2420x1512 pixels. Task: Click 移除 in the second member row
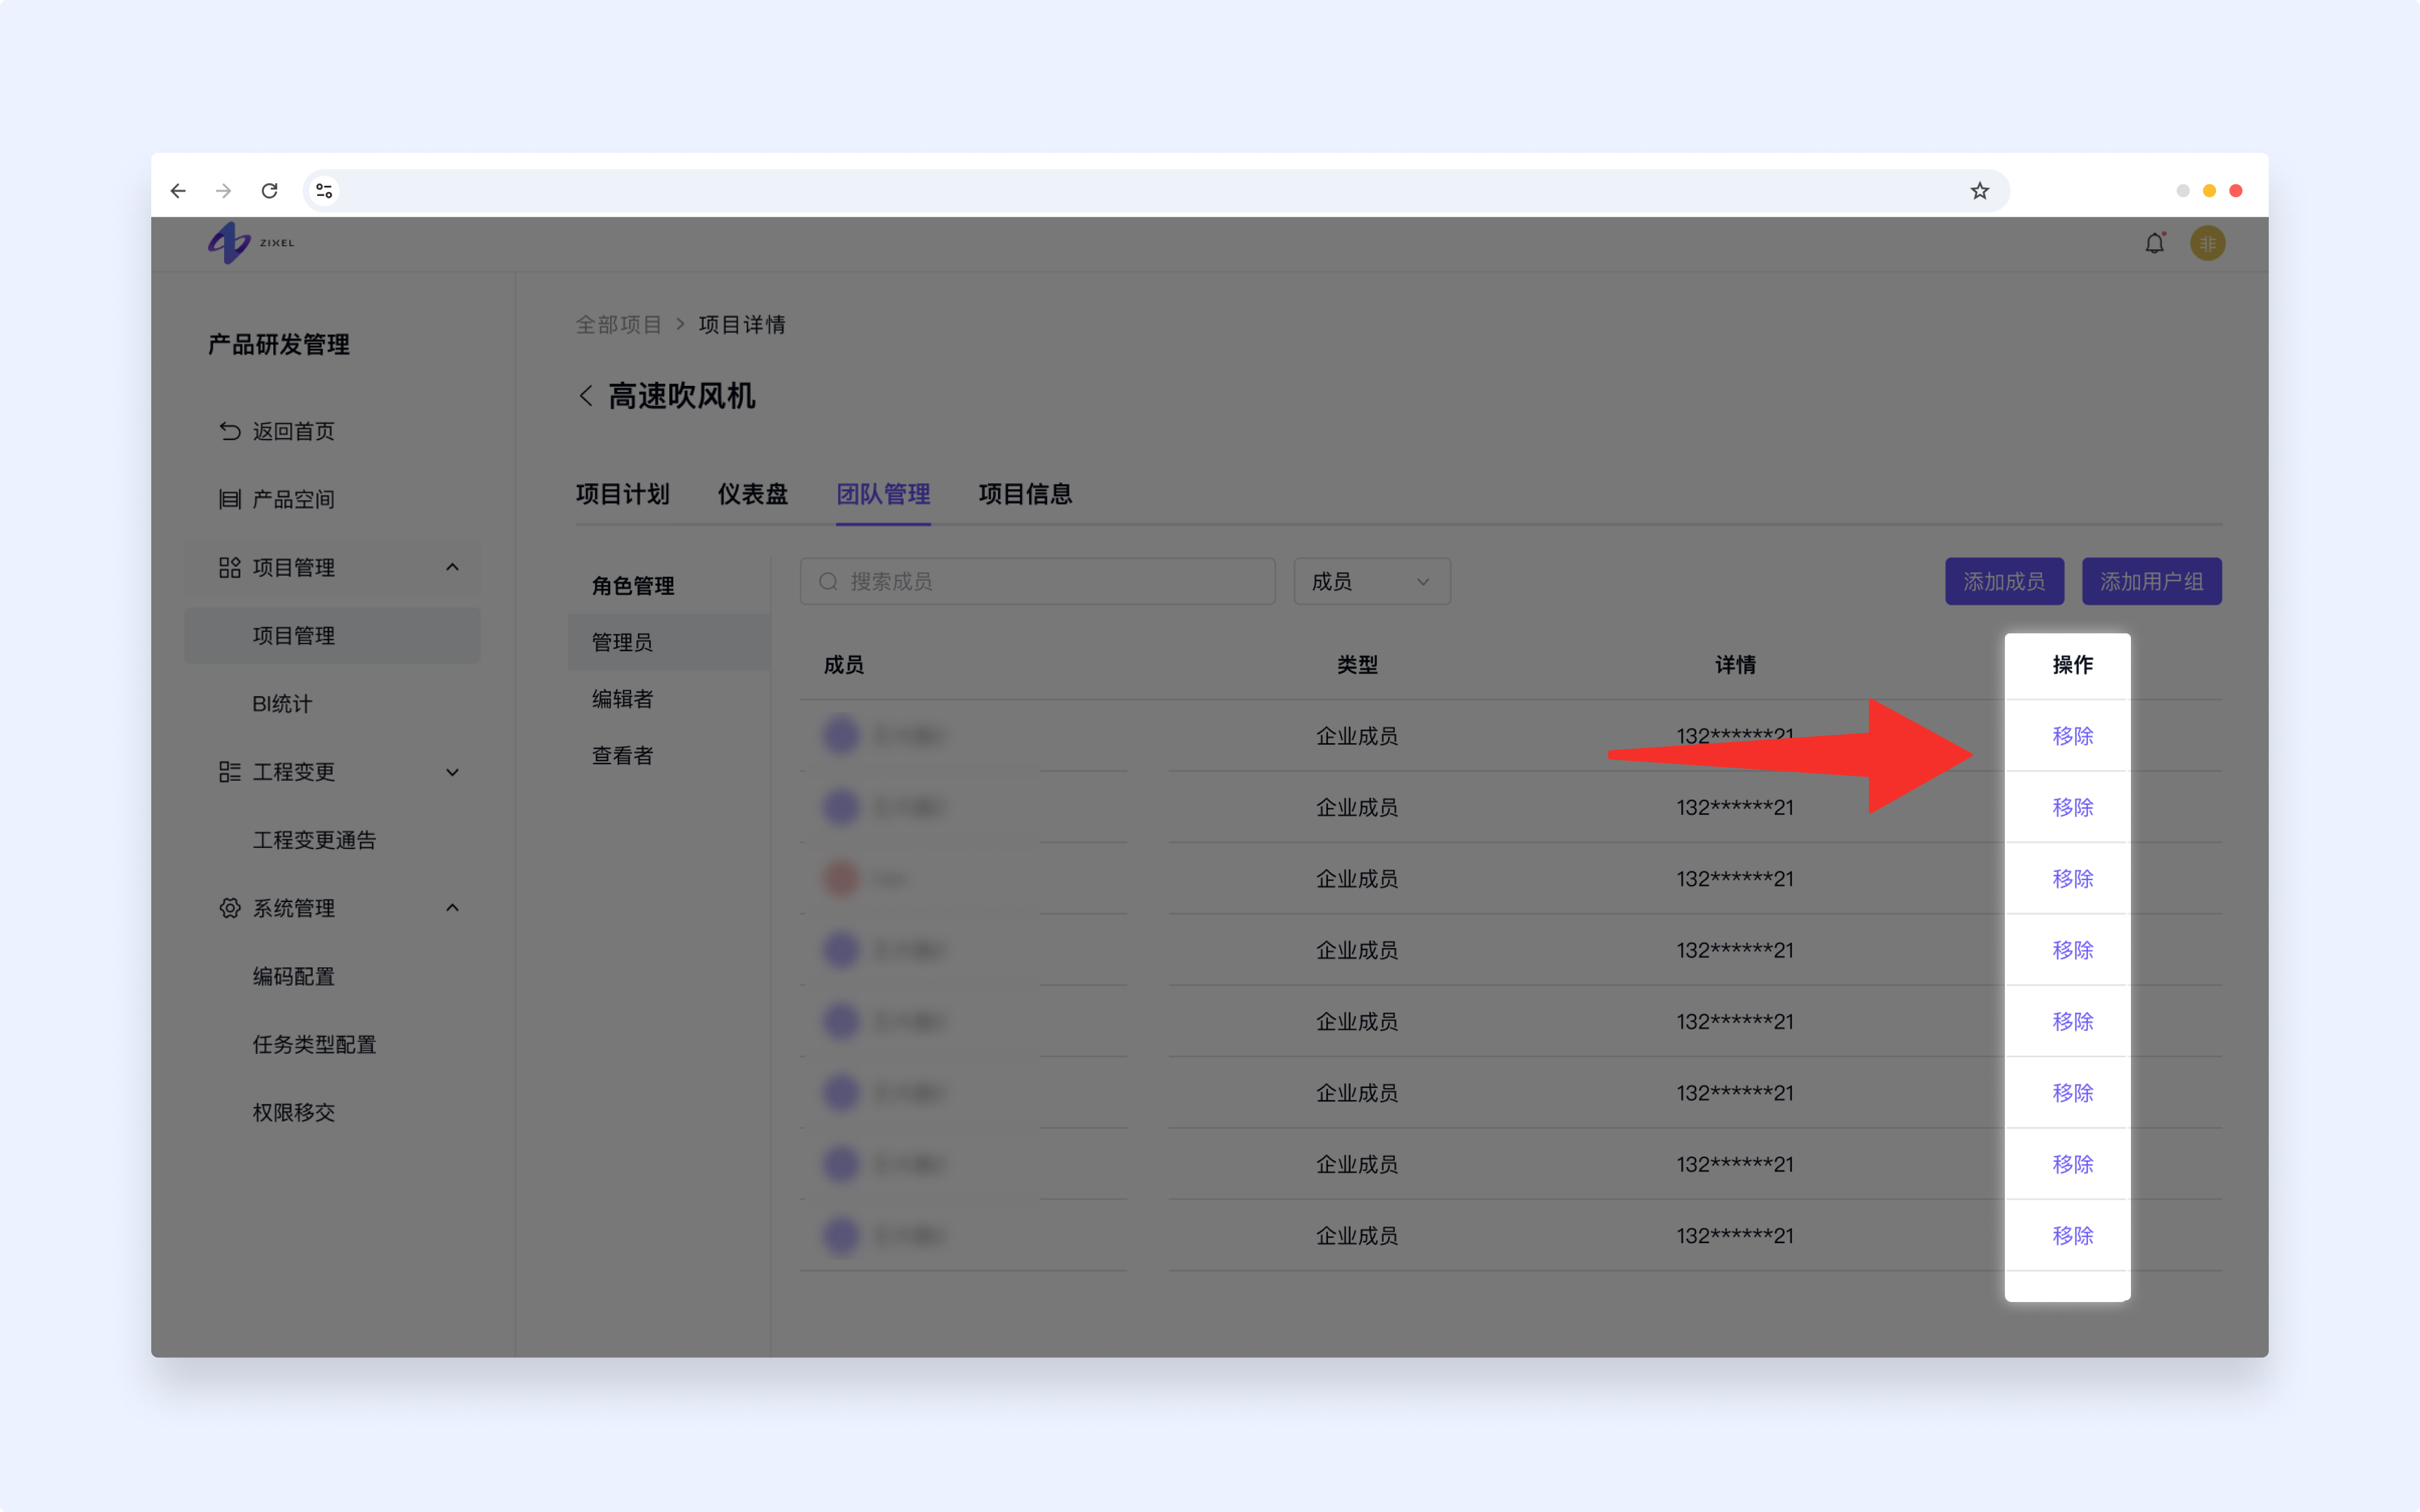tap(2072, 807)
